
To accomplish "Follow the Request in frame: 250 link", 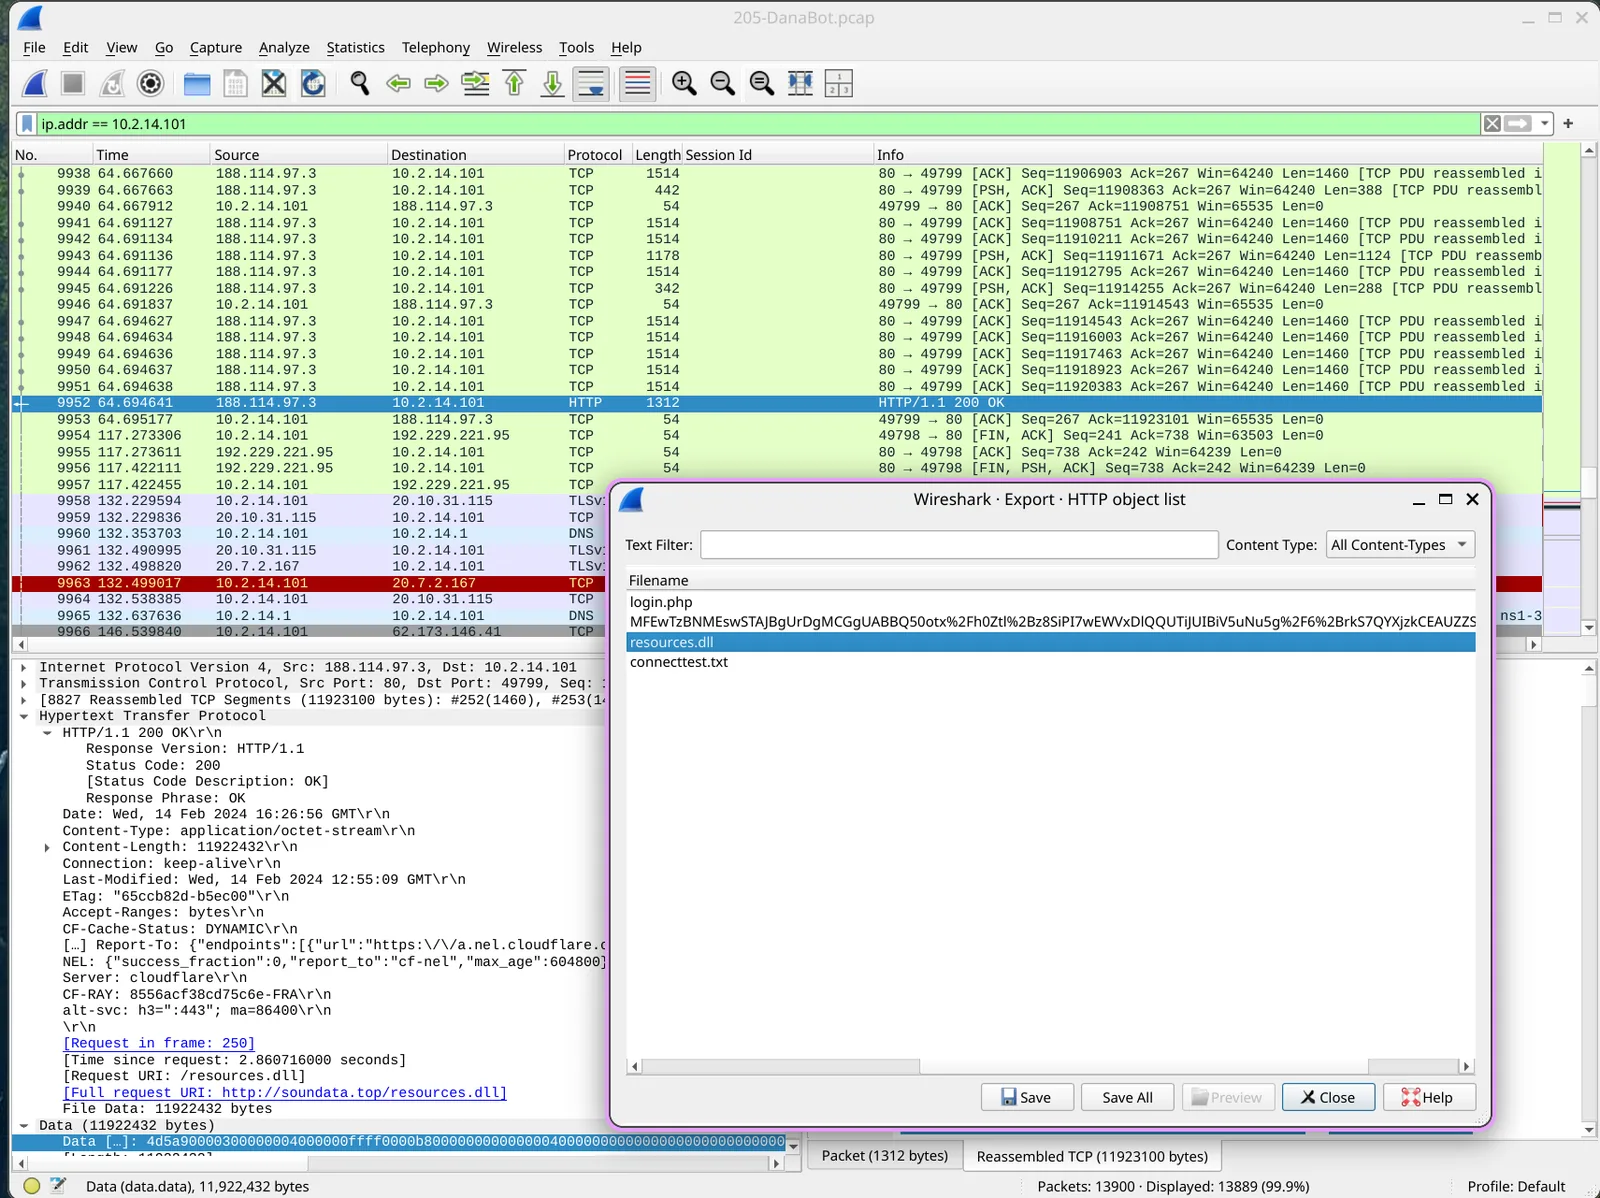I will click(159, 1044).
